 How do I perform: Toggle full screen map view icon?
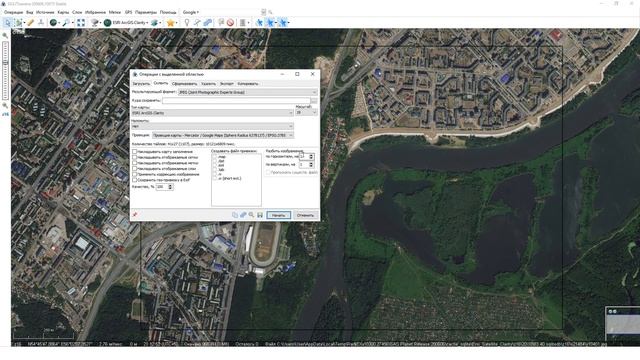click(81, 22)
